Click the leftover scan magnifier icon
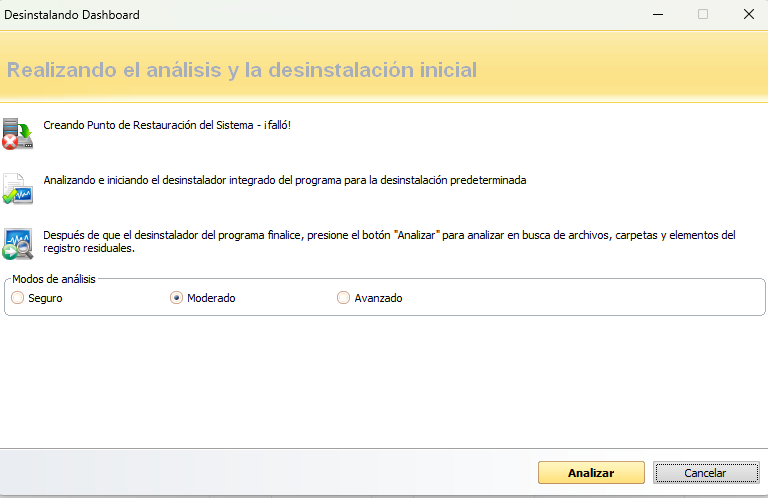The width and height of the screenshot is (768, 498). click(x=18, y=243)
